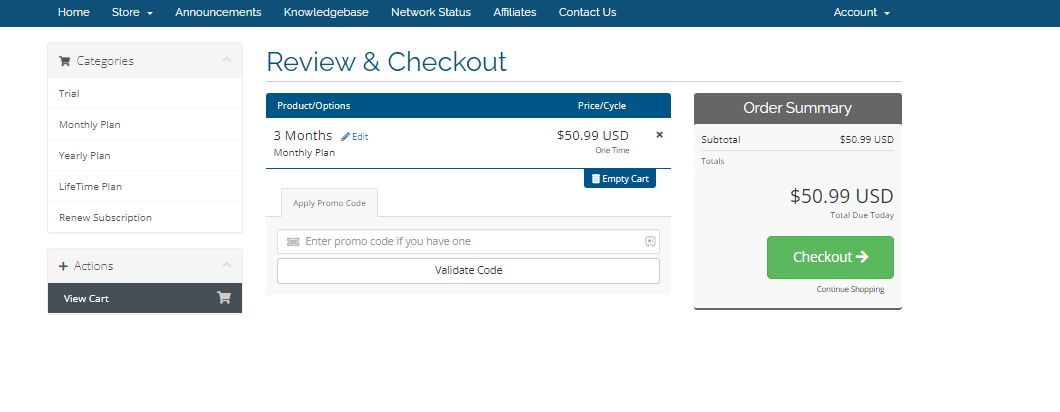Open the Account dropdown menu

[861, 12]
